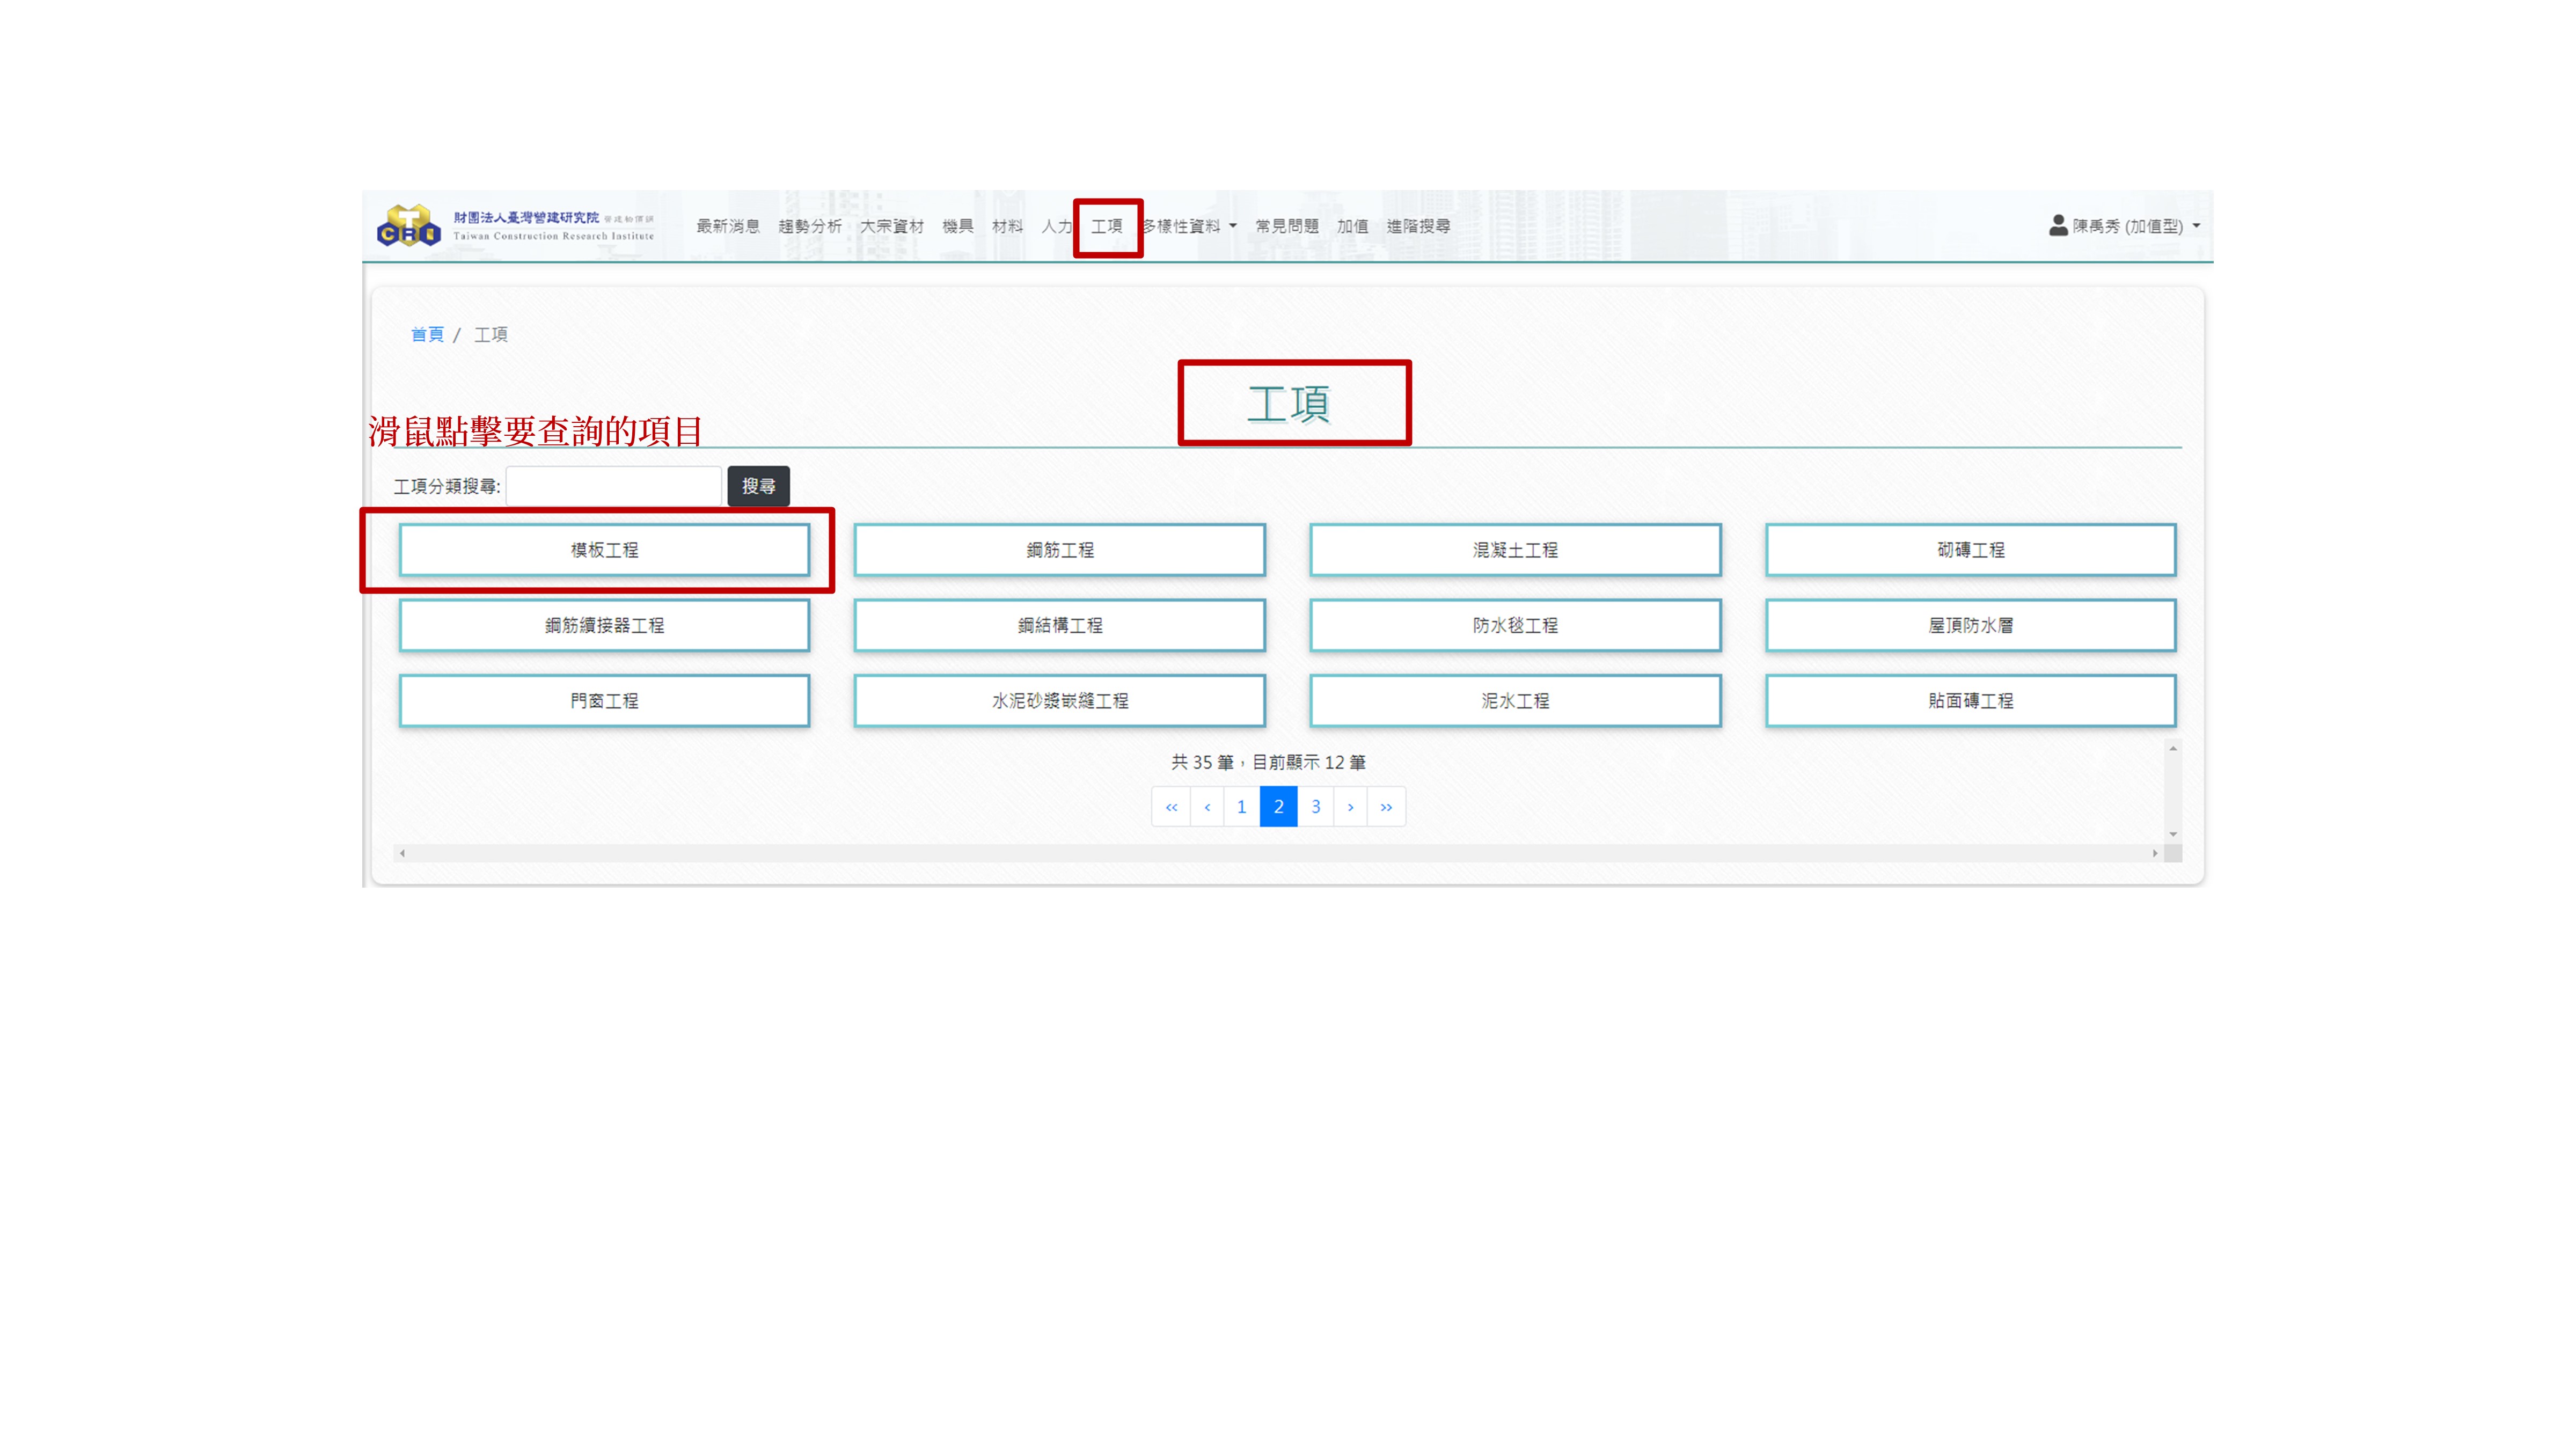Viewport: 2576px width, 1449px height.
Task: Click the 工項分類搜尋 input field
Action: pos(614,486)
